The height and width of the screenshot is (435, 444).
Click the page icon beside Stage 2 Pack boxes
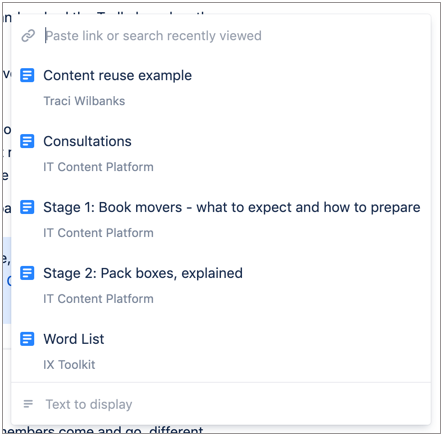(x=27, y=273)
